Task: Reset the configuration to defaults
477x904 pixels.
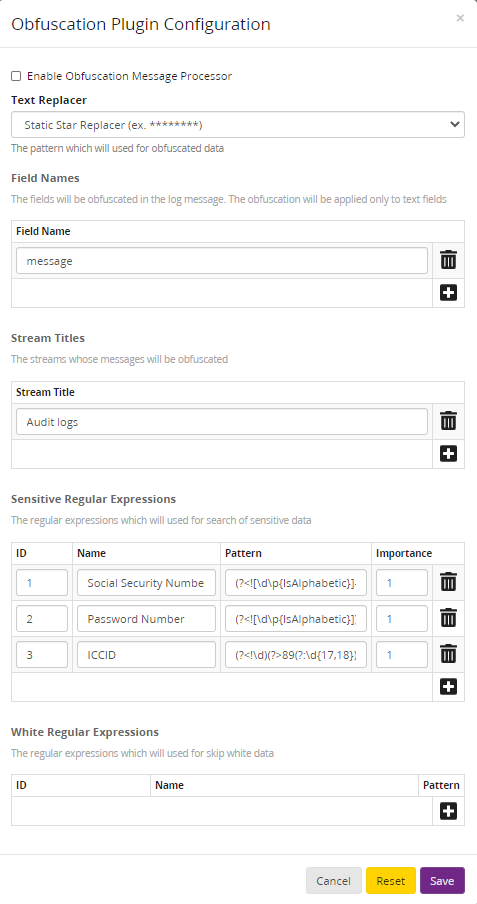Action: tap(390, 880)
